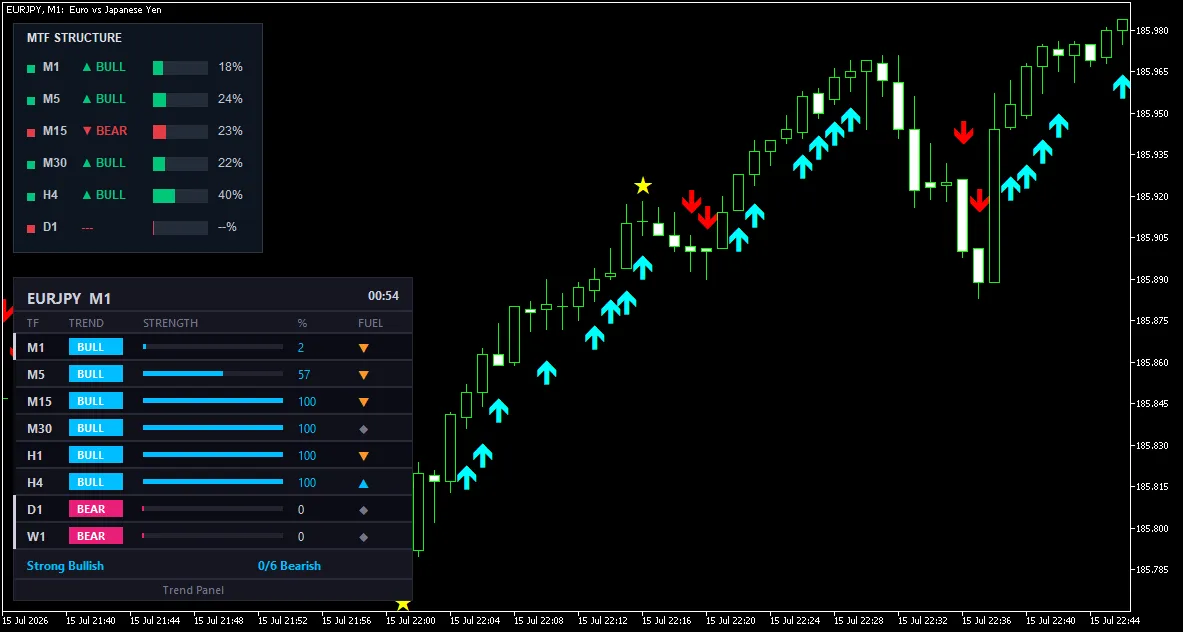Image resolution: width=1183 pixels, height=632 pixels.
Task: Click the green square beside H4 in MTF Structure
Action: [x=31, y=197]
